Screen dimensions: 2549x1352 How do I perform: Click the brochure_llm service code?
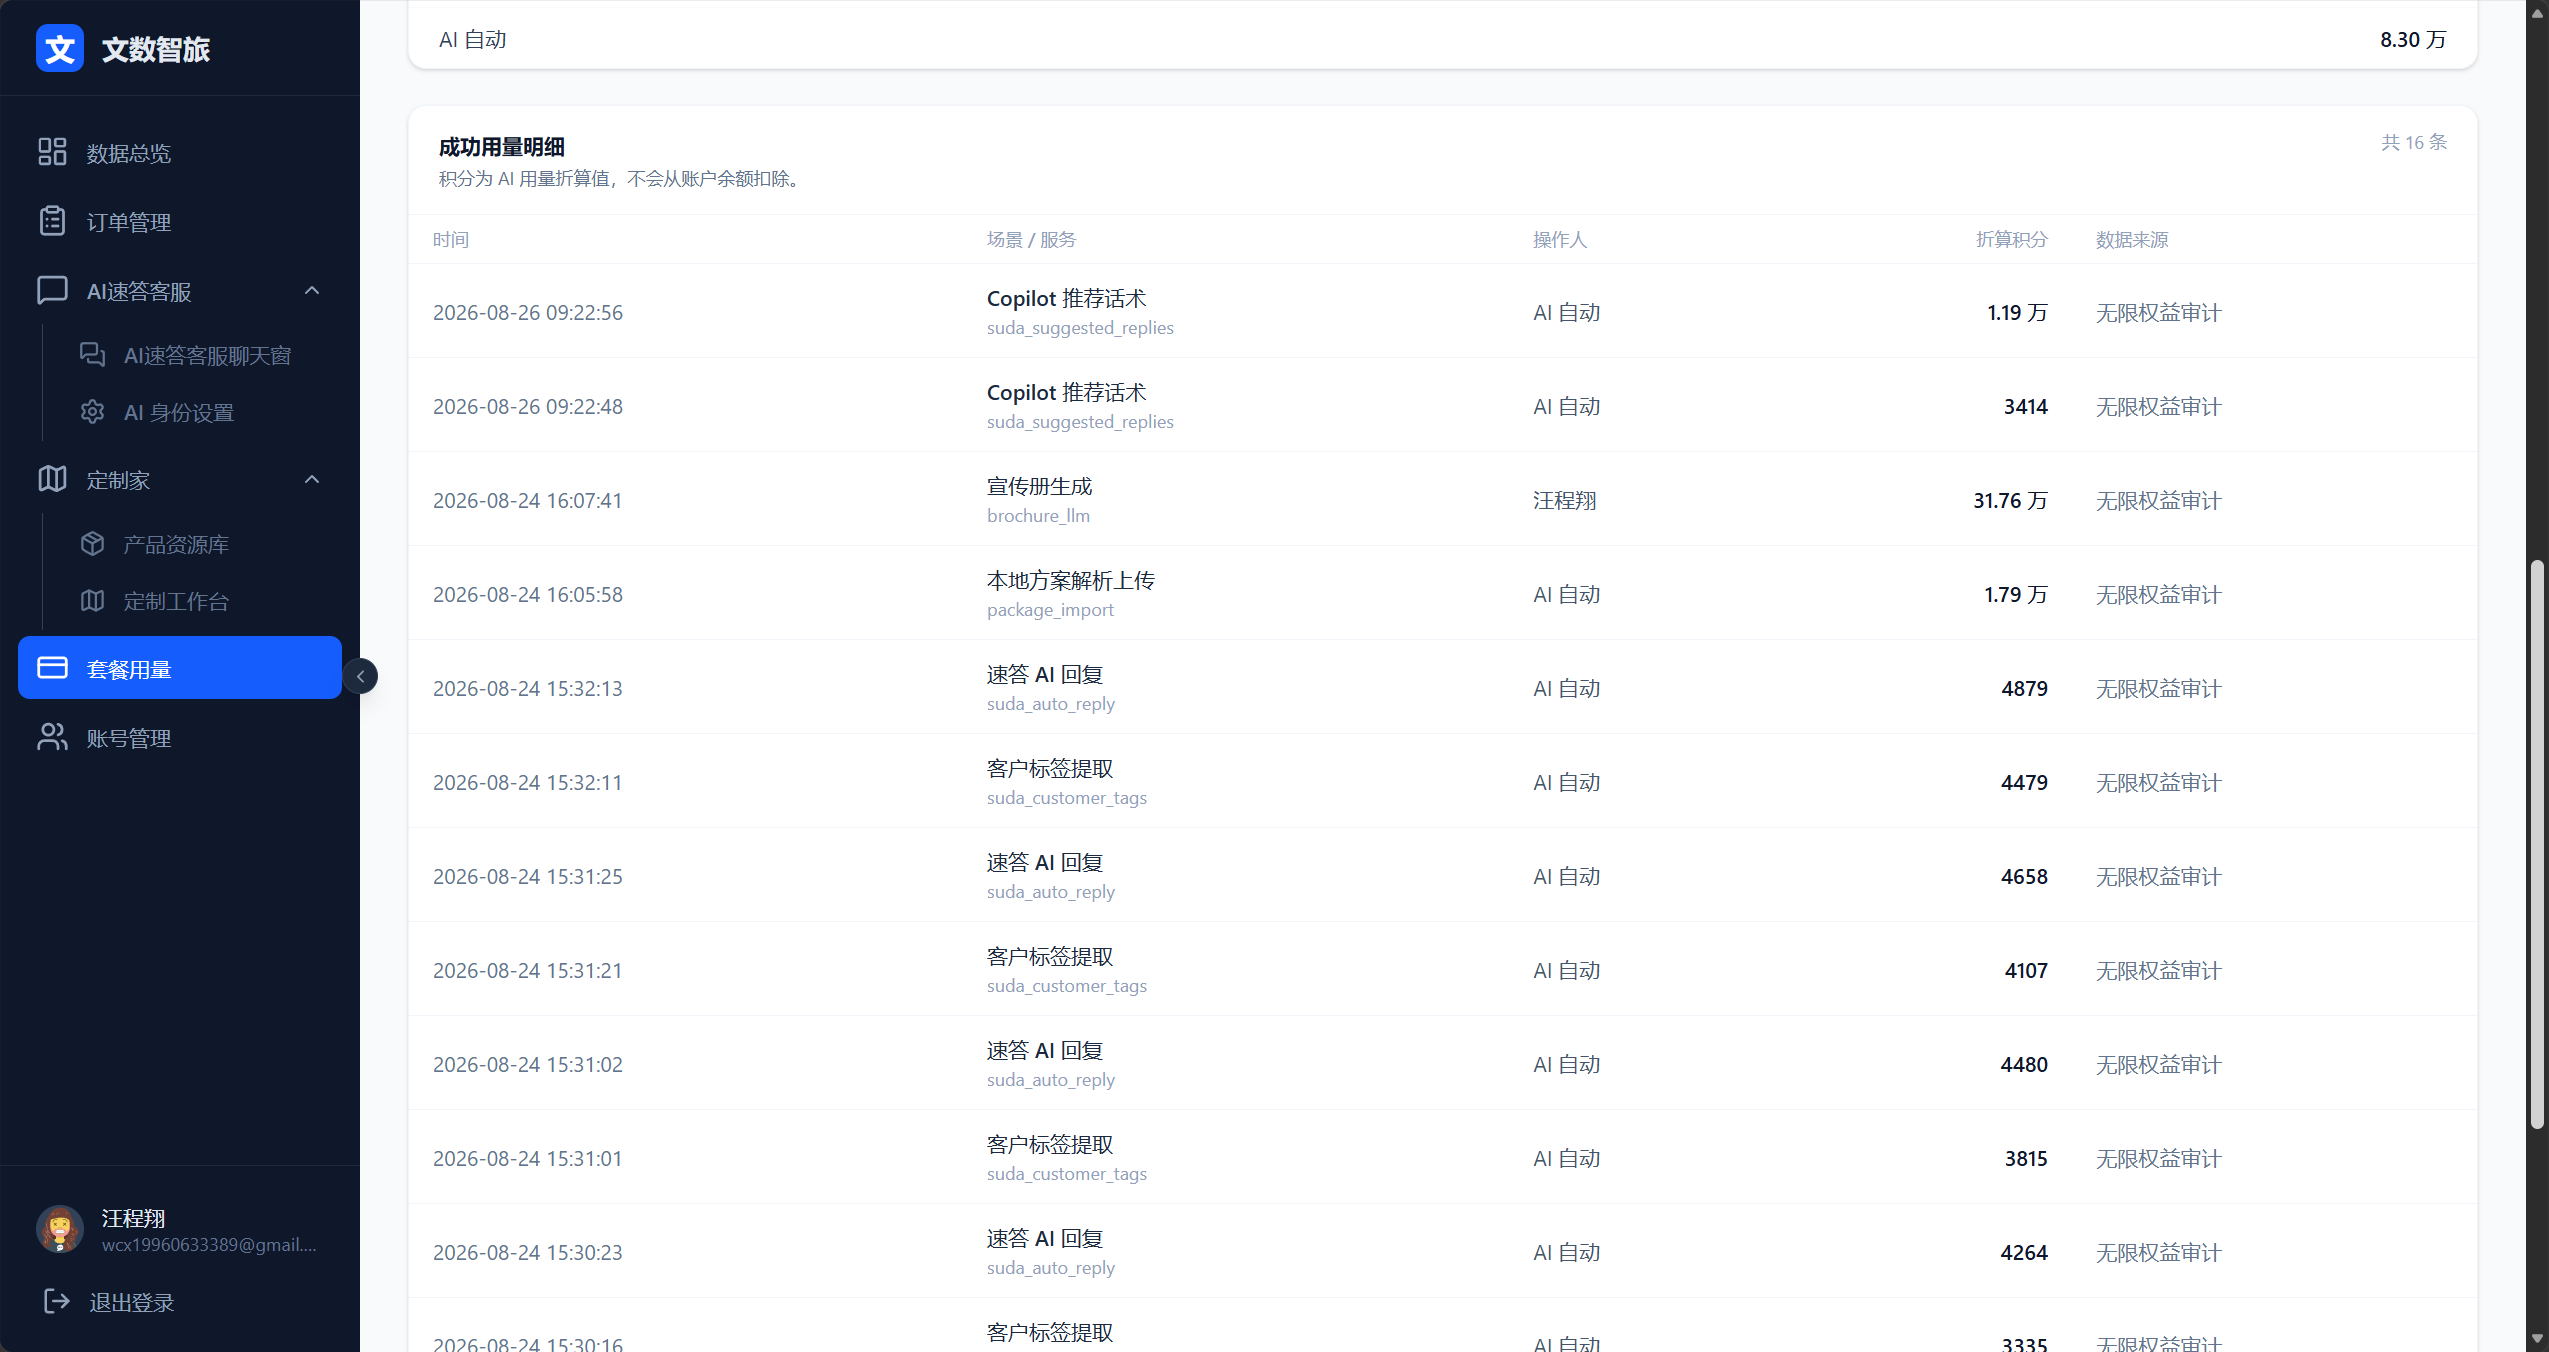[1038, 515]
